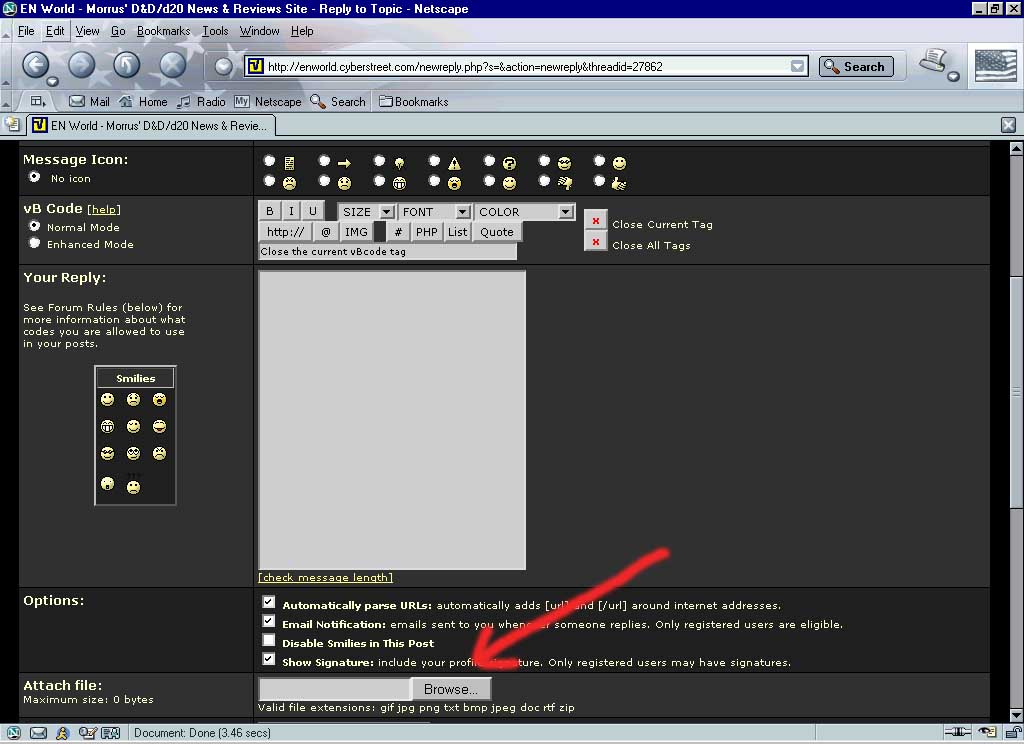
Task: Insert the first smiley in the Smilies box
Action: pyautogui.click(x=108, y=399)
